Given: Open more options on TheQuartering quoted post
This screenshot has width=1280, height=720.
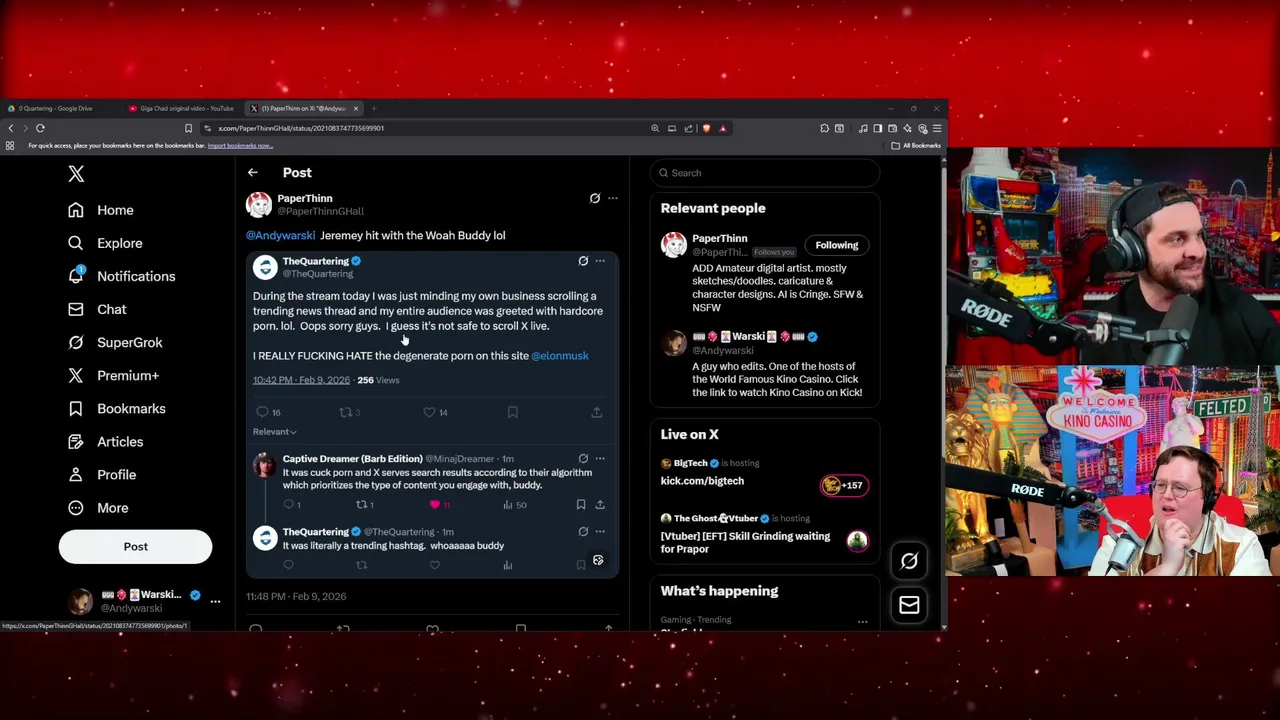Looking at the screenshot, I should 600,261.
